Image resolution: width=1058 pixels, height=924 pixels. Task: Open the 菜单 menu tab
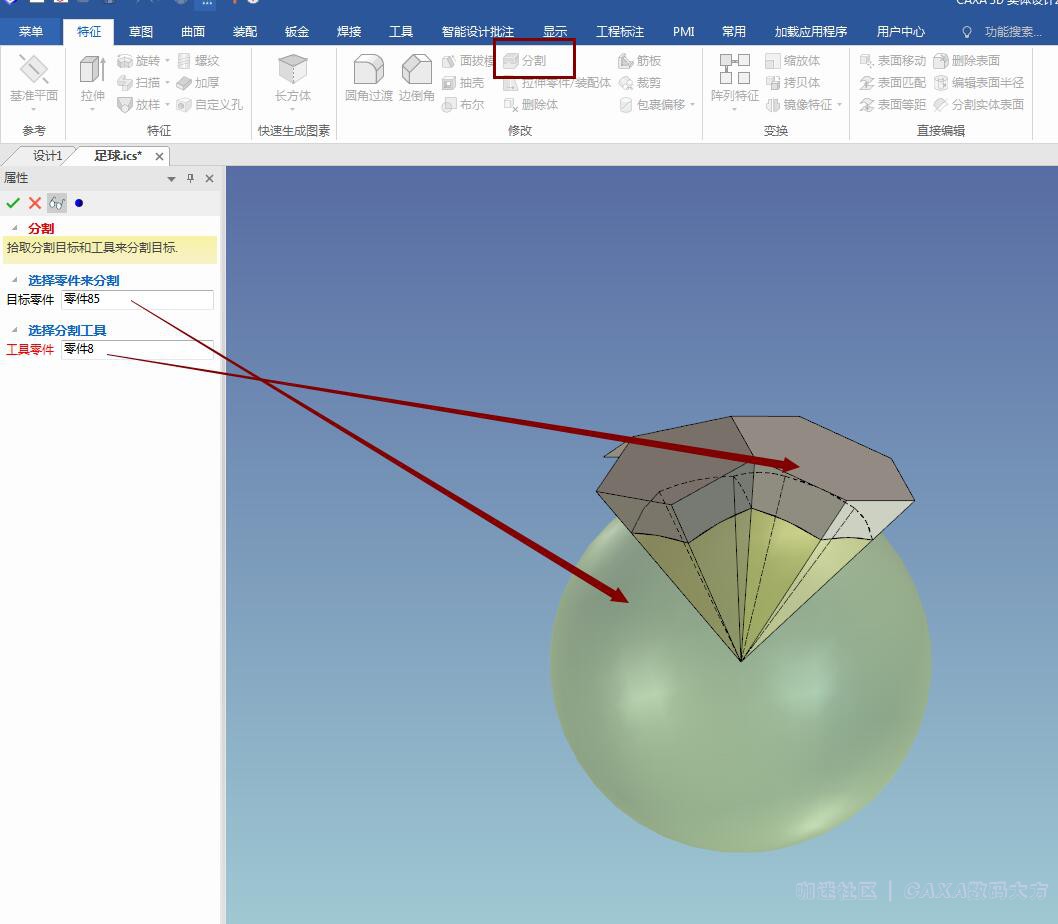pyautogui.click(x=31, y=32)
